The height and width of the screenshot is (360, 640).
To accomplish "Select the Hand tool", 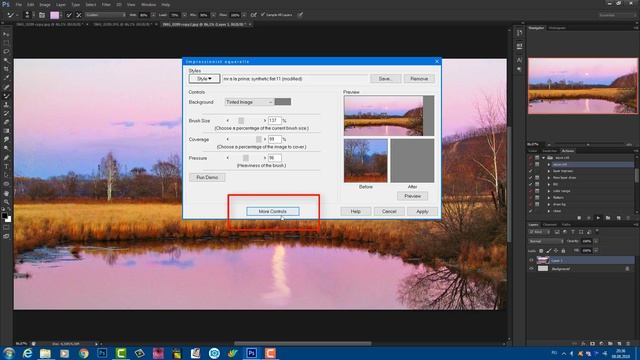I will coord(6,193).
